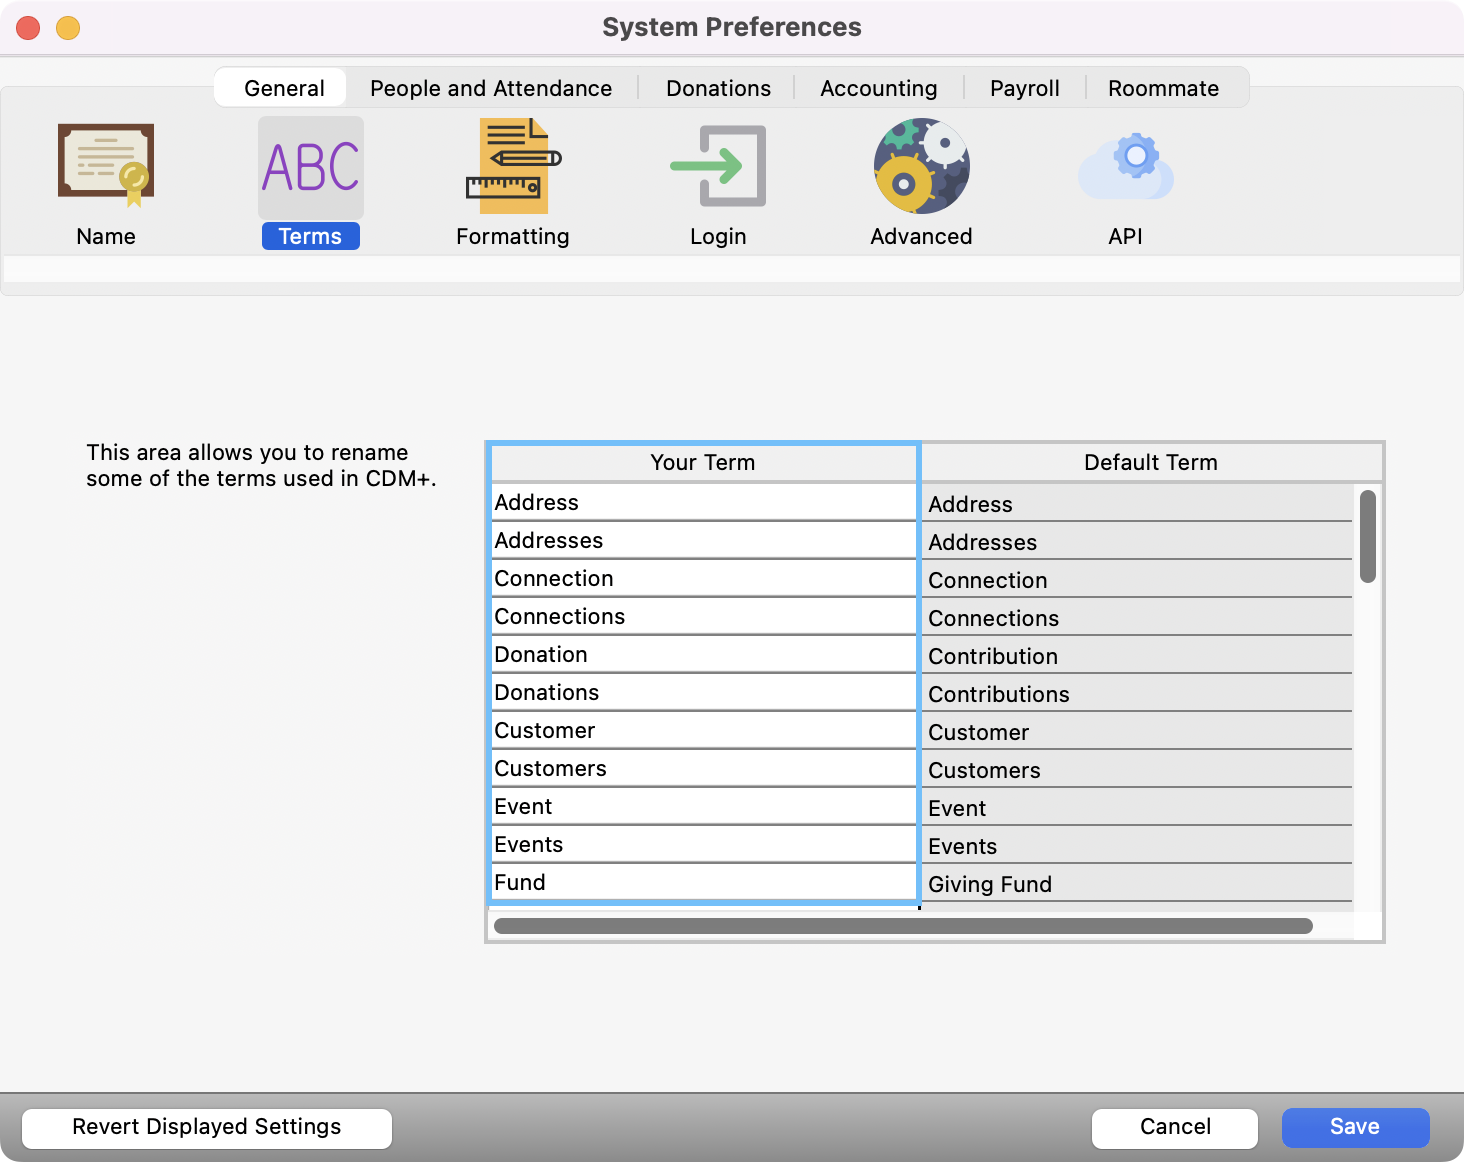Screen dimensions: 1464x1162
Task: Click the Cancel button
Action: pos(1174,1127)
